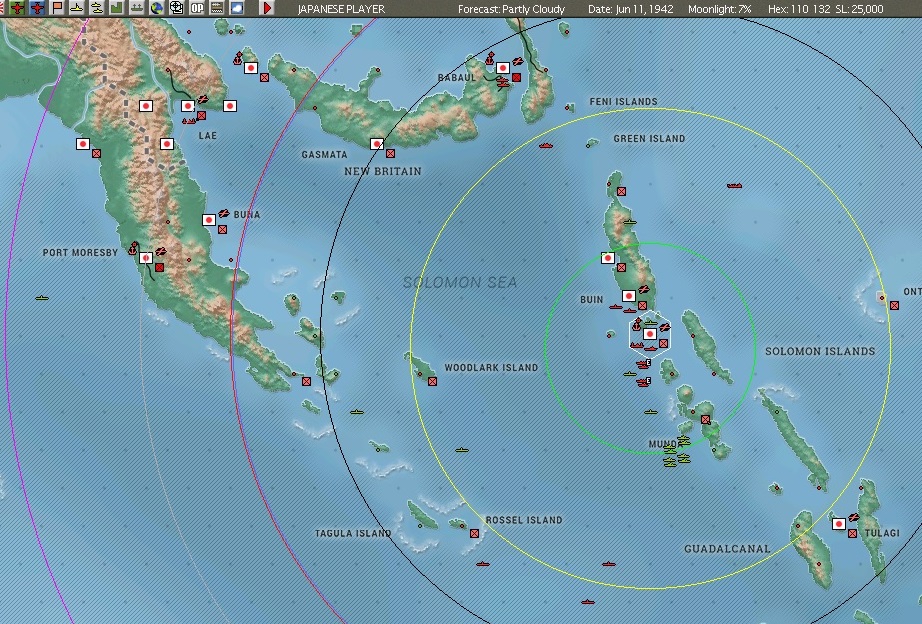Click the Hex: 110 132 coordinates text
The width and height of the screenshot is (922, 624).
point(799,9)
